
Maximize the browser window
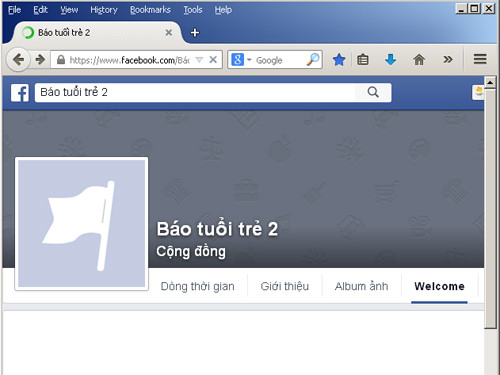tap(474, 8)
